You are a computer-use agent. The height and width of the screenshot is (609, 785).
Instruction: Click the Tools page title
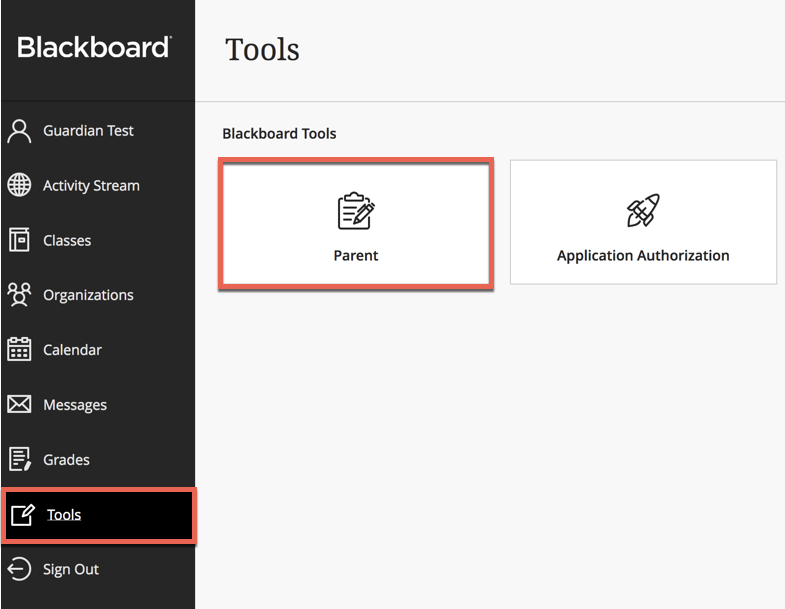coord(262,50)
